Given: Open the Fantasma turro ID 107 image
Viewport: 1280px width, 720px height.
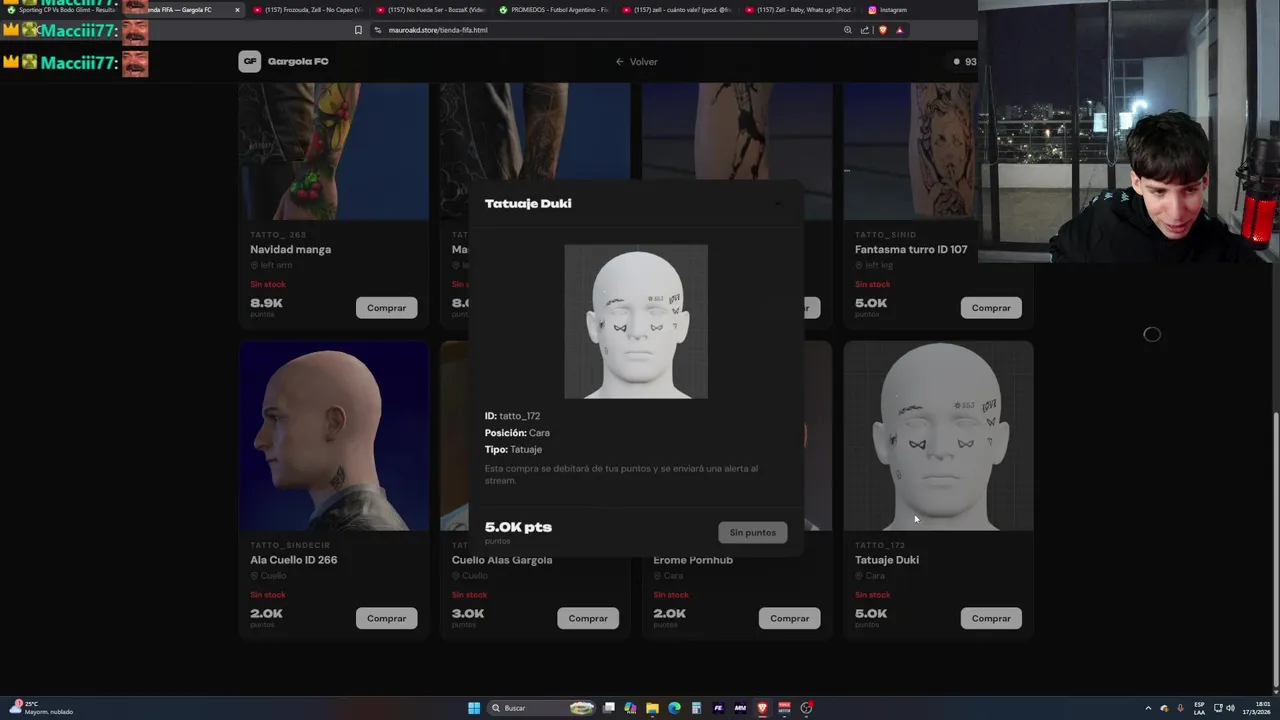Looking at the screenshot, I should (x=938, y=151).
